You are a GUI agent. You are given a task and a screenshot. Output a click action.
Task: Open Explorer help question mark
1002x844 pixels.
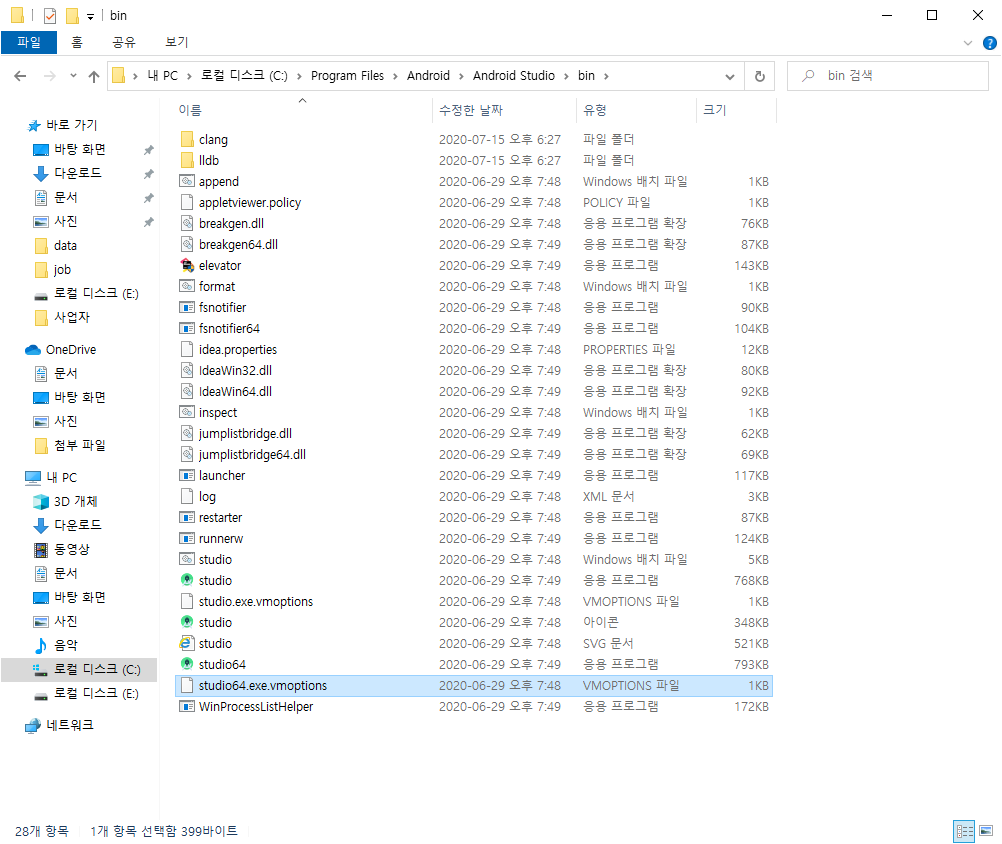989,43
